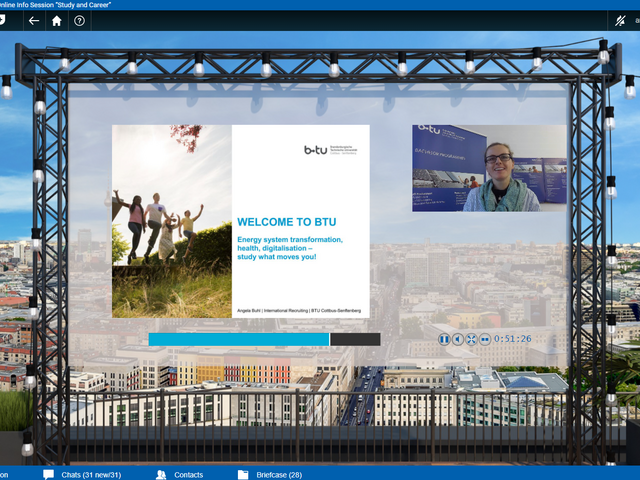
Task: Click the Briefcase folder icon
Action: coord(243,475)
